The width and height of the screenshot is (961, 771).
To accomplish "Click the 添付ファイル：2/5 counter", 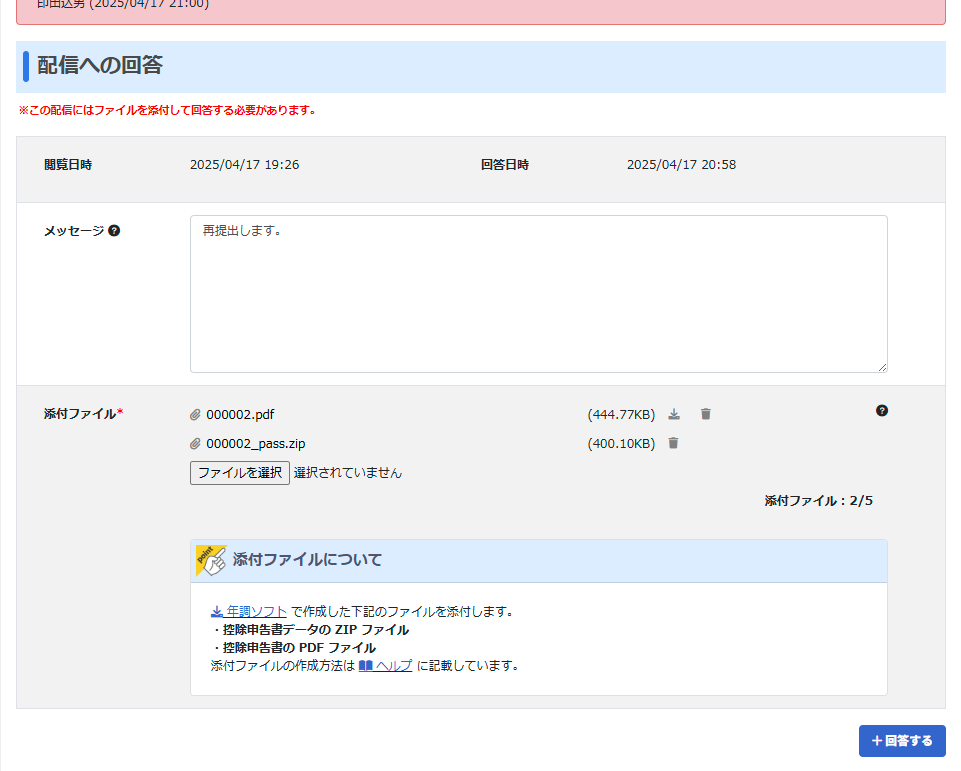I will (818, 501).
